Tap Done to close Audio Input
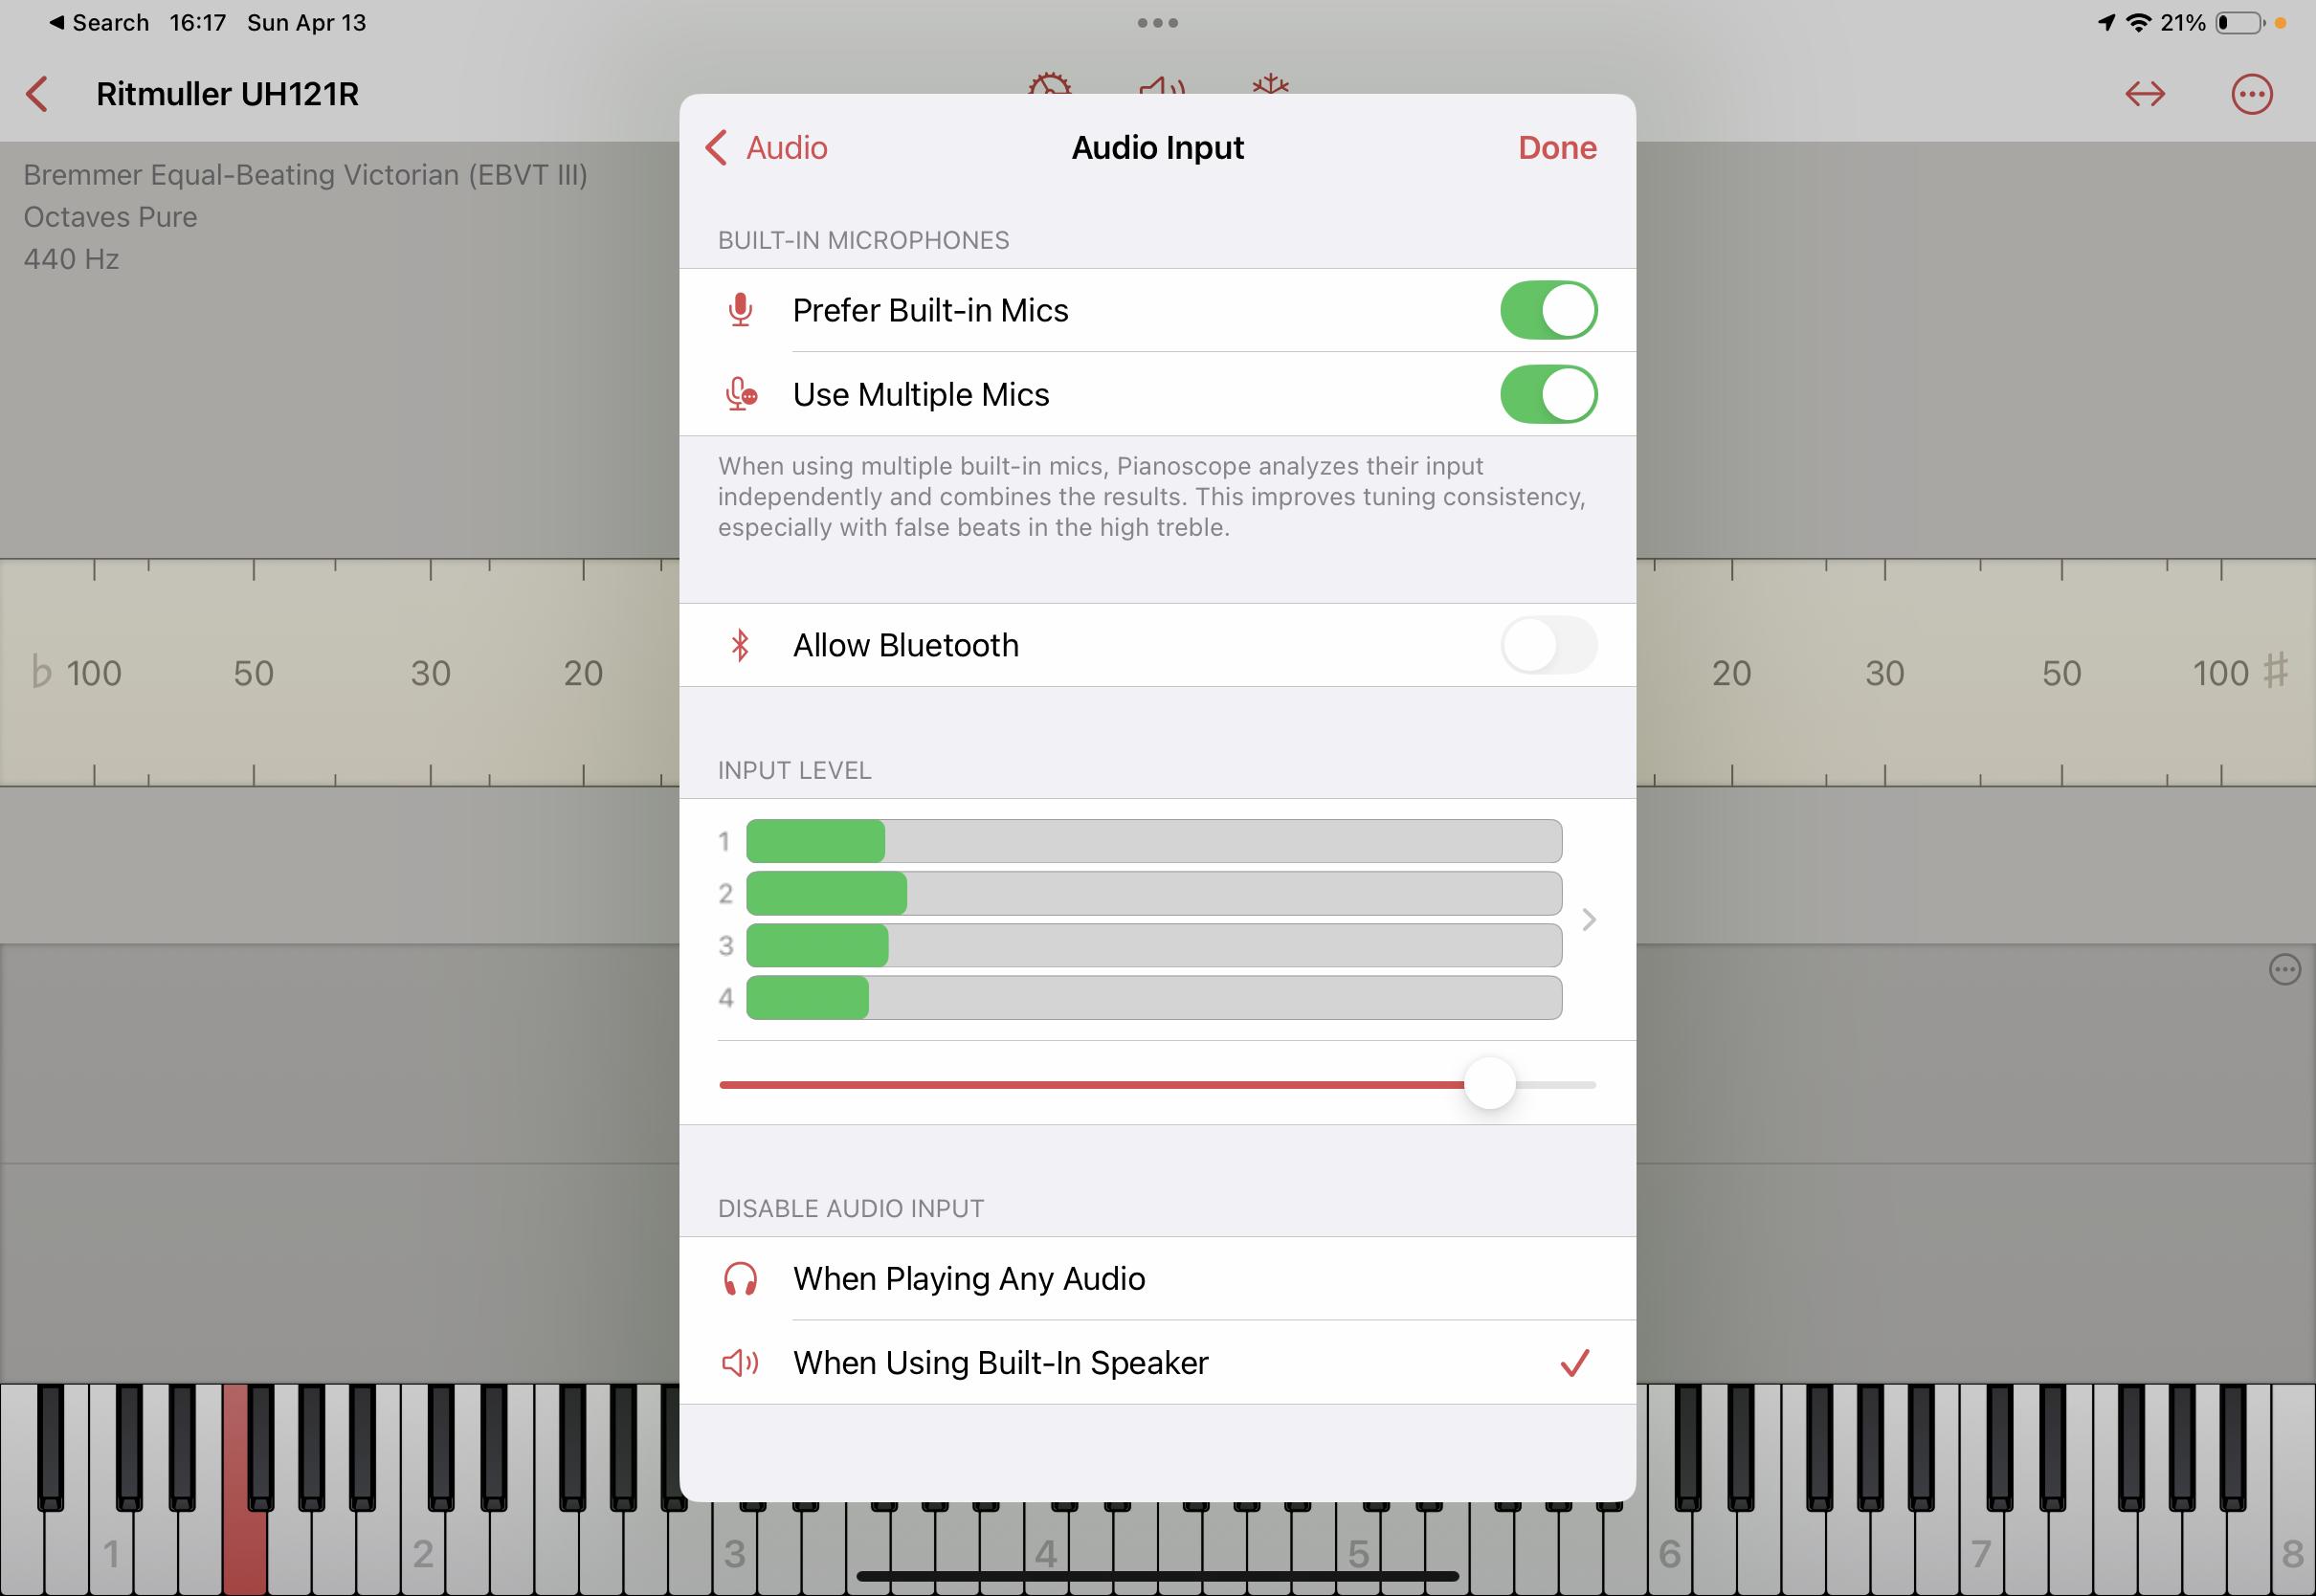 coord(1557,148)
